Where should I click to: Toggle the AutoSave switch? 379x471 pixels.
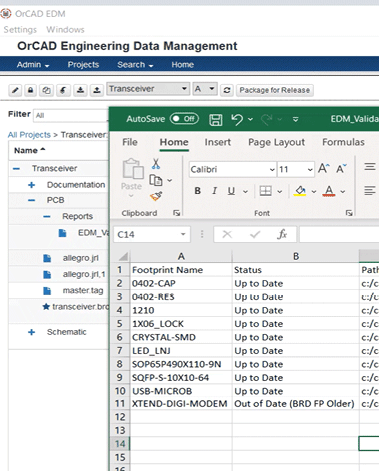(184, 119)
